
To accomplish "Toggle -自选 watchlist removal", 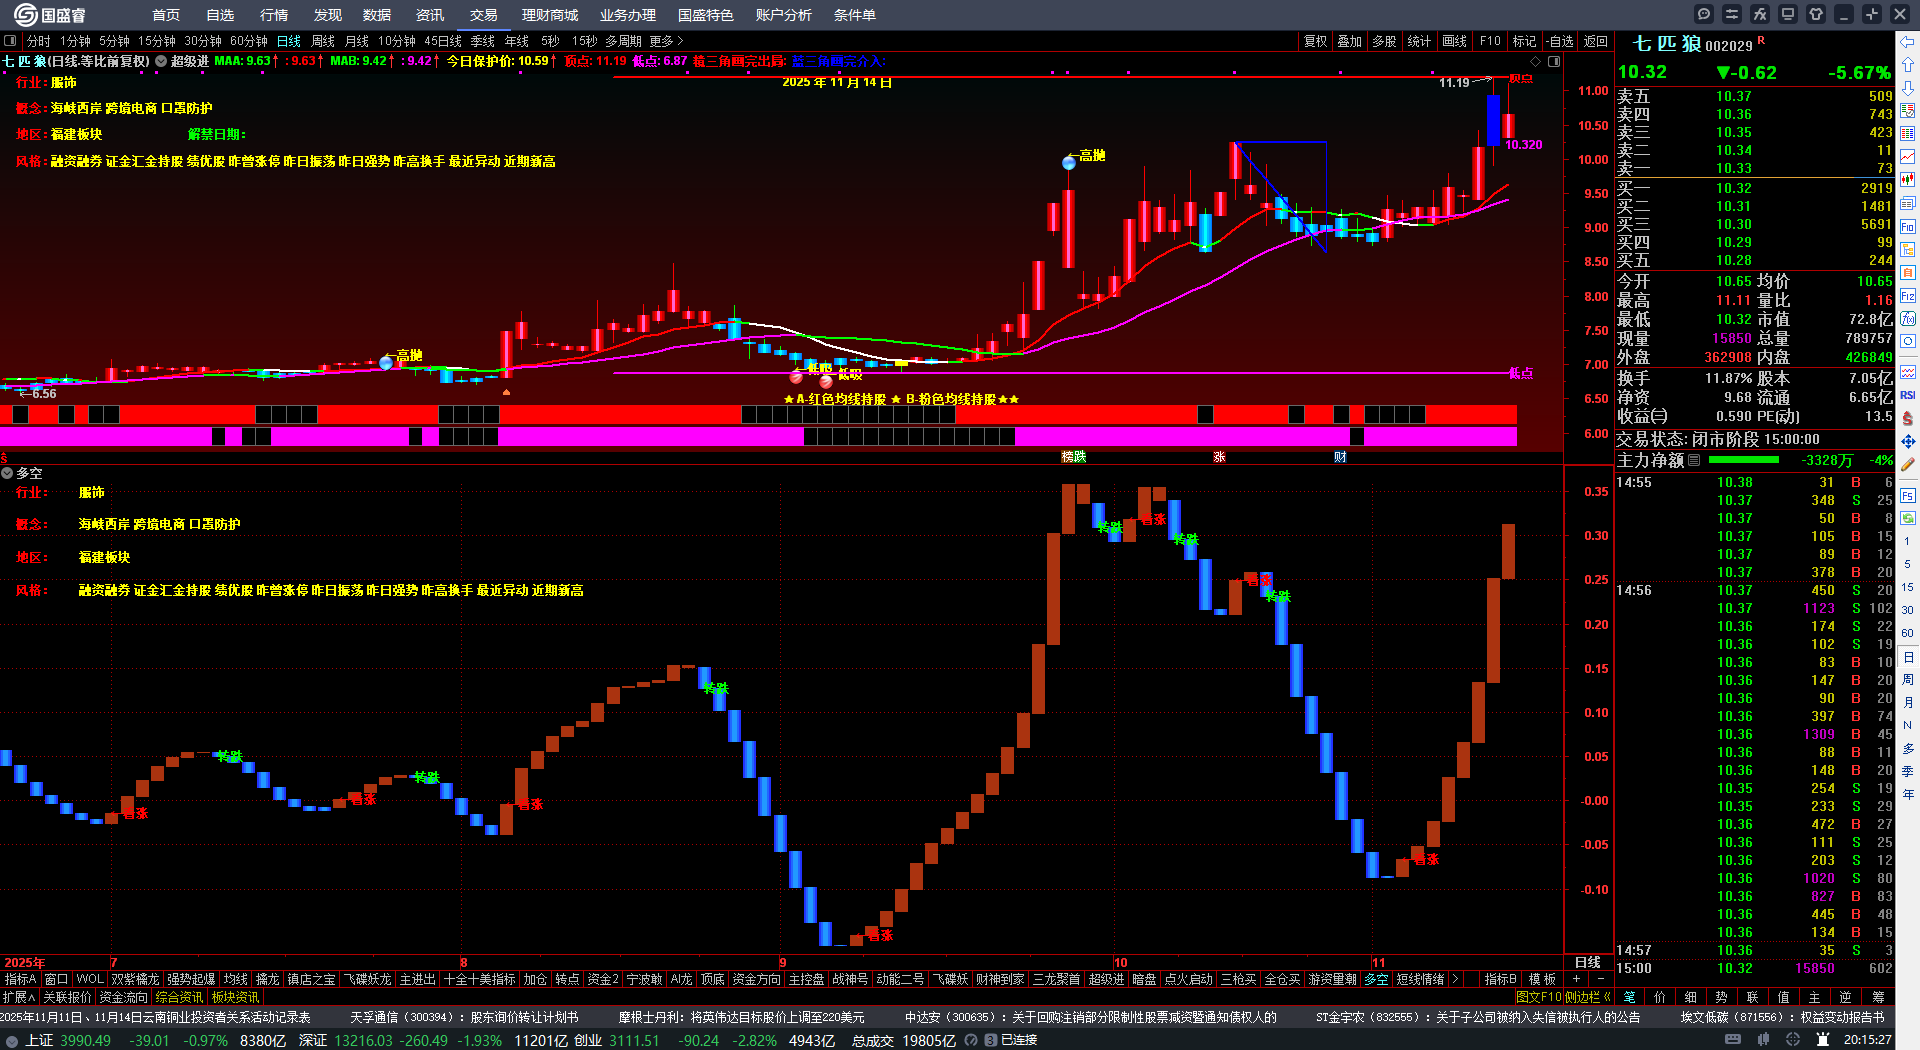I will click(1560, 41).
